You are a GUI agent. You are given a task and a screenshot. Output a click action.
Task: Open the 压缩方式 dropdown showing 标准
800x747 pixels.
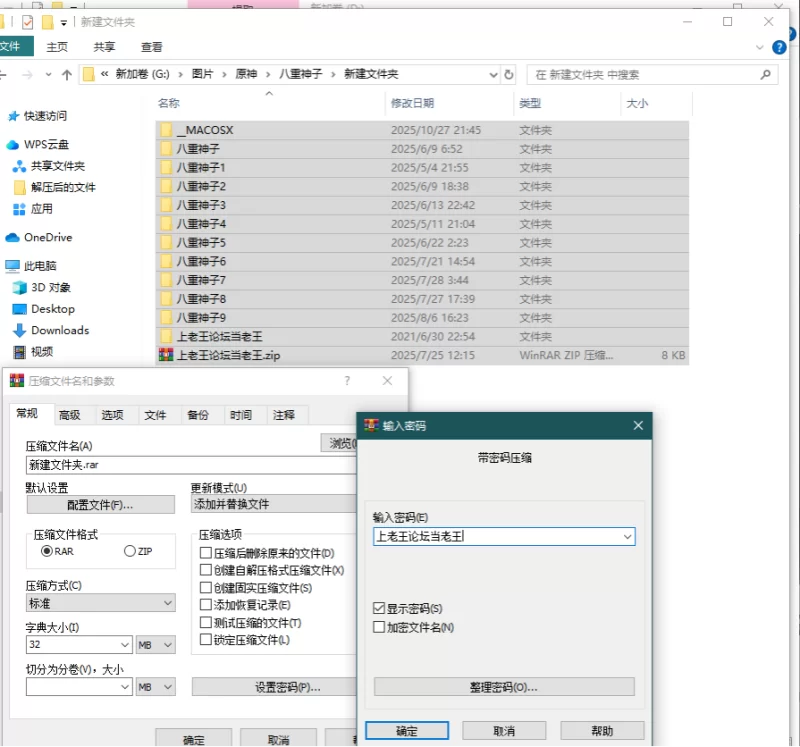tap(168, 602)
